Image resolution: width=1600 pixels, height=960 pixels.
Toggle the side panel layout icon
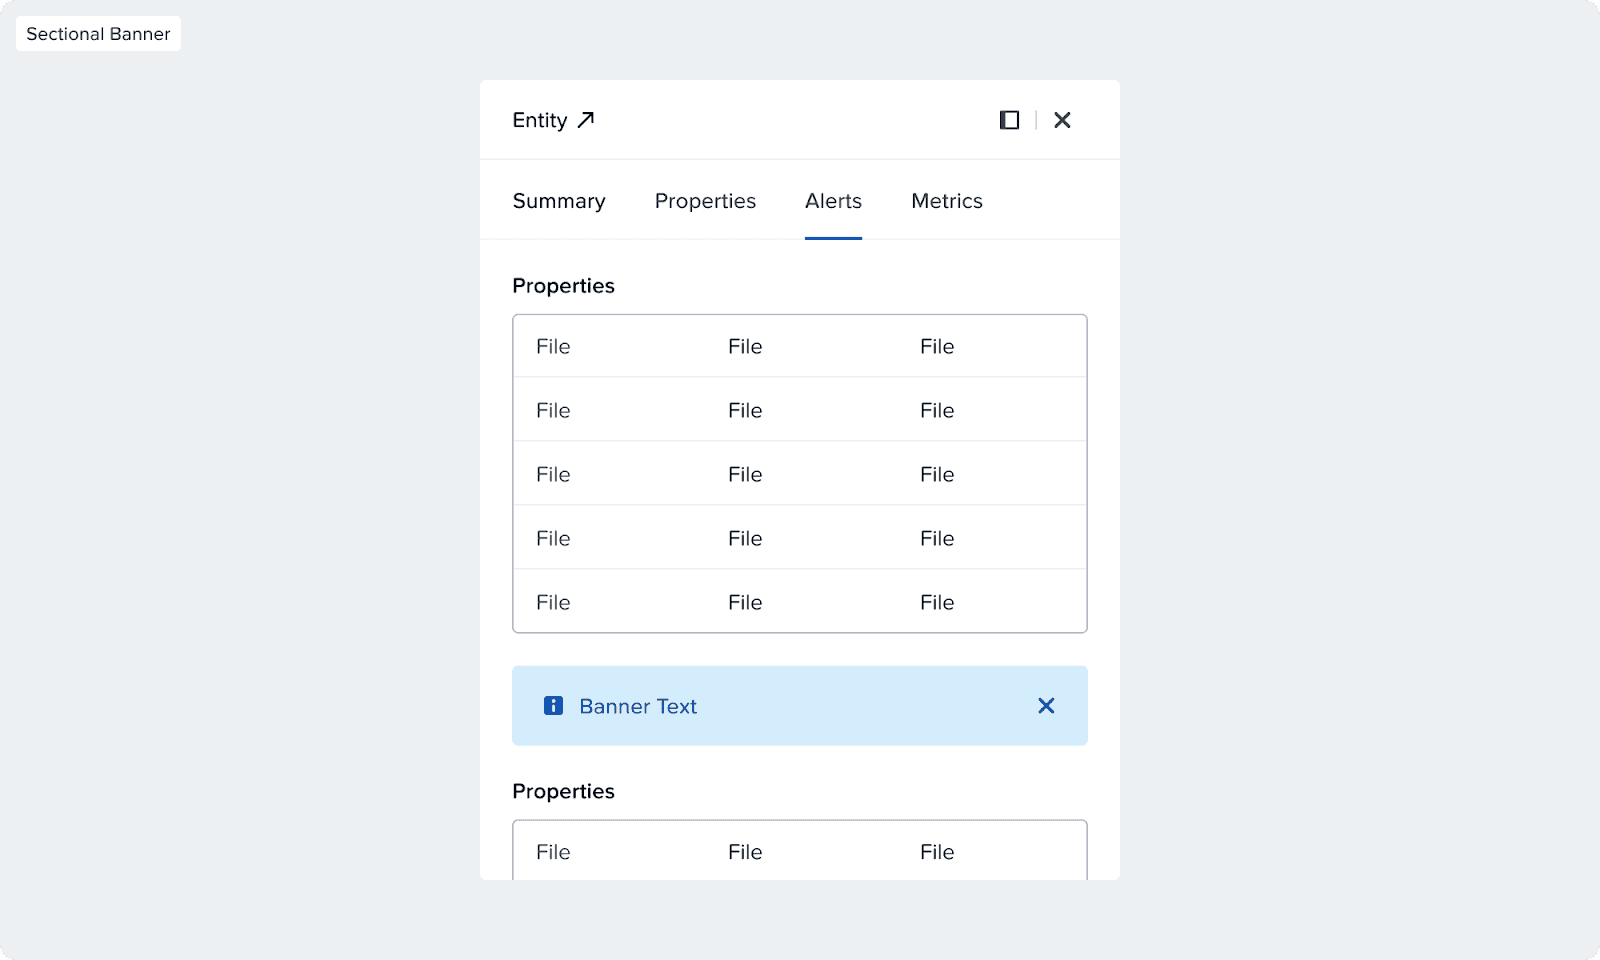tap(1010, 120)
